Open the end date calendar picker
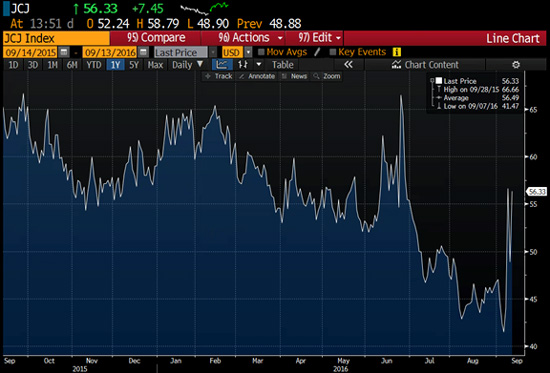Image resolution: width=550 pixels, height=373 pixels. [x=143, y=52]
